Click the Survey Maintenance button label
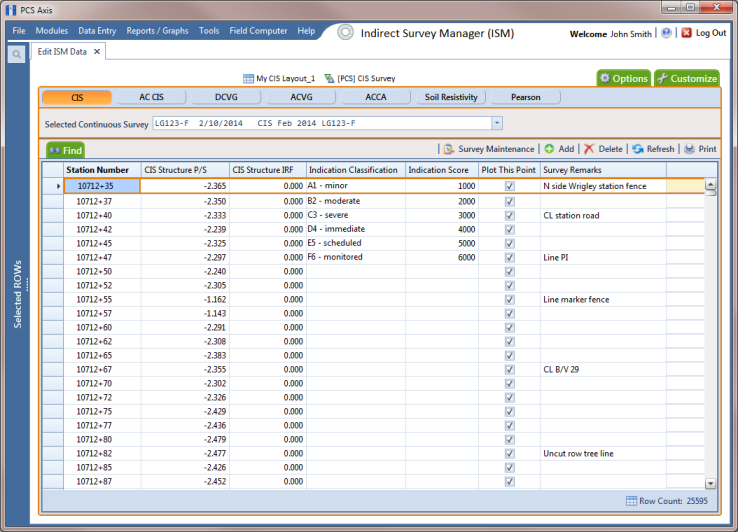Screen dimensions: 738x532 click(x=496, y=149)
